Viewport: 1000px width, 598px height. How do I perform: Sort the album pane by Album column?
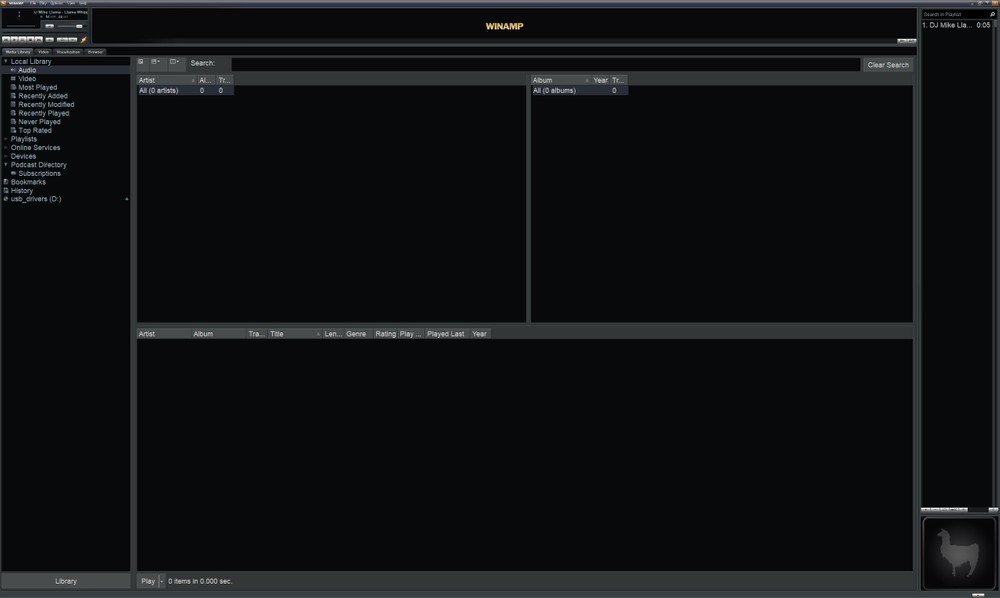561,80
